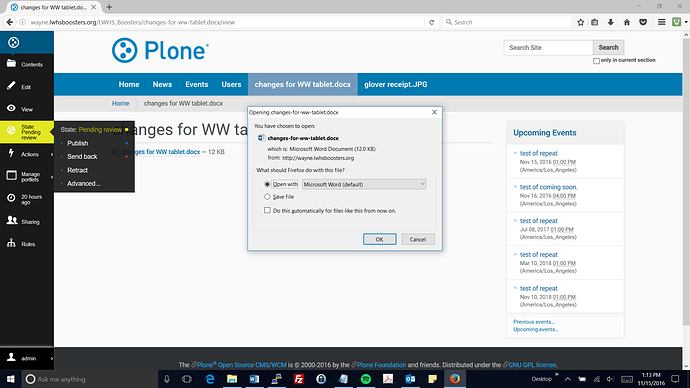The width and height of the screenshot is (690, 388).
Task: Open Upcoming events... link
Action: [536, 329]
